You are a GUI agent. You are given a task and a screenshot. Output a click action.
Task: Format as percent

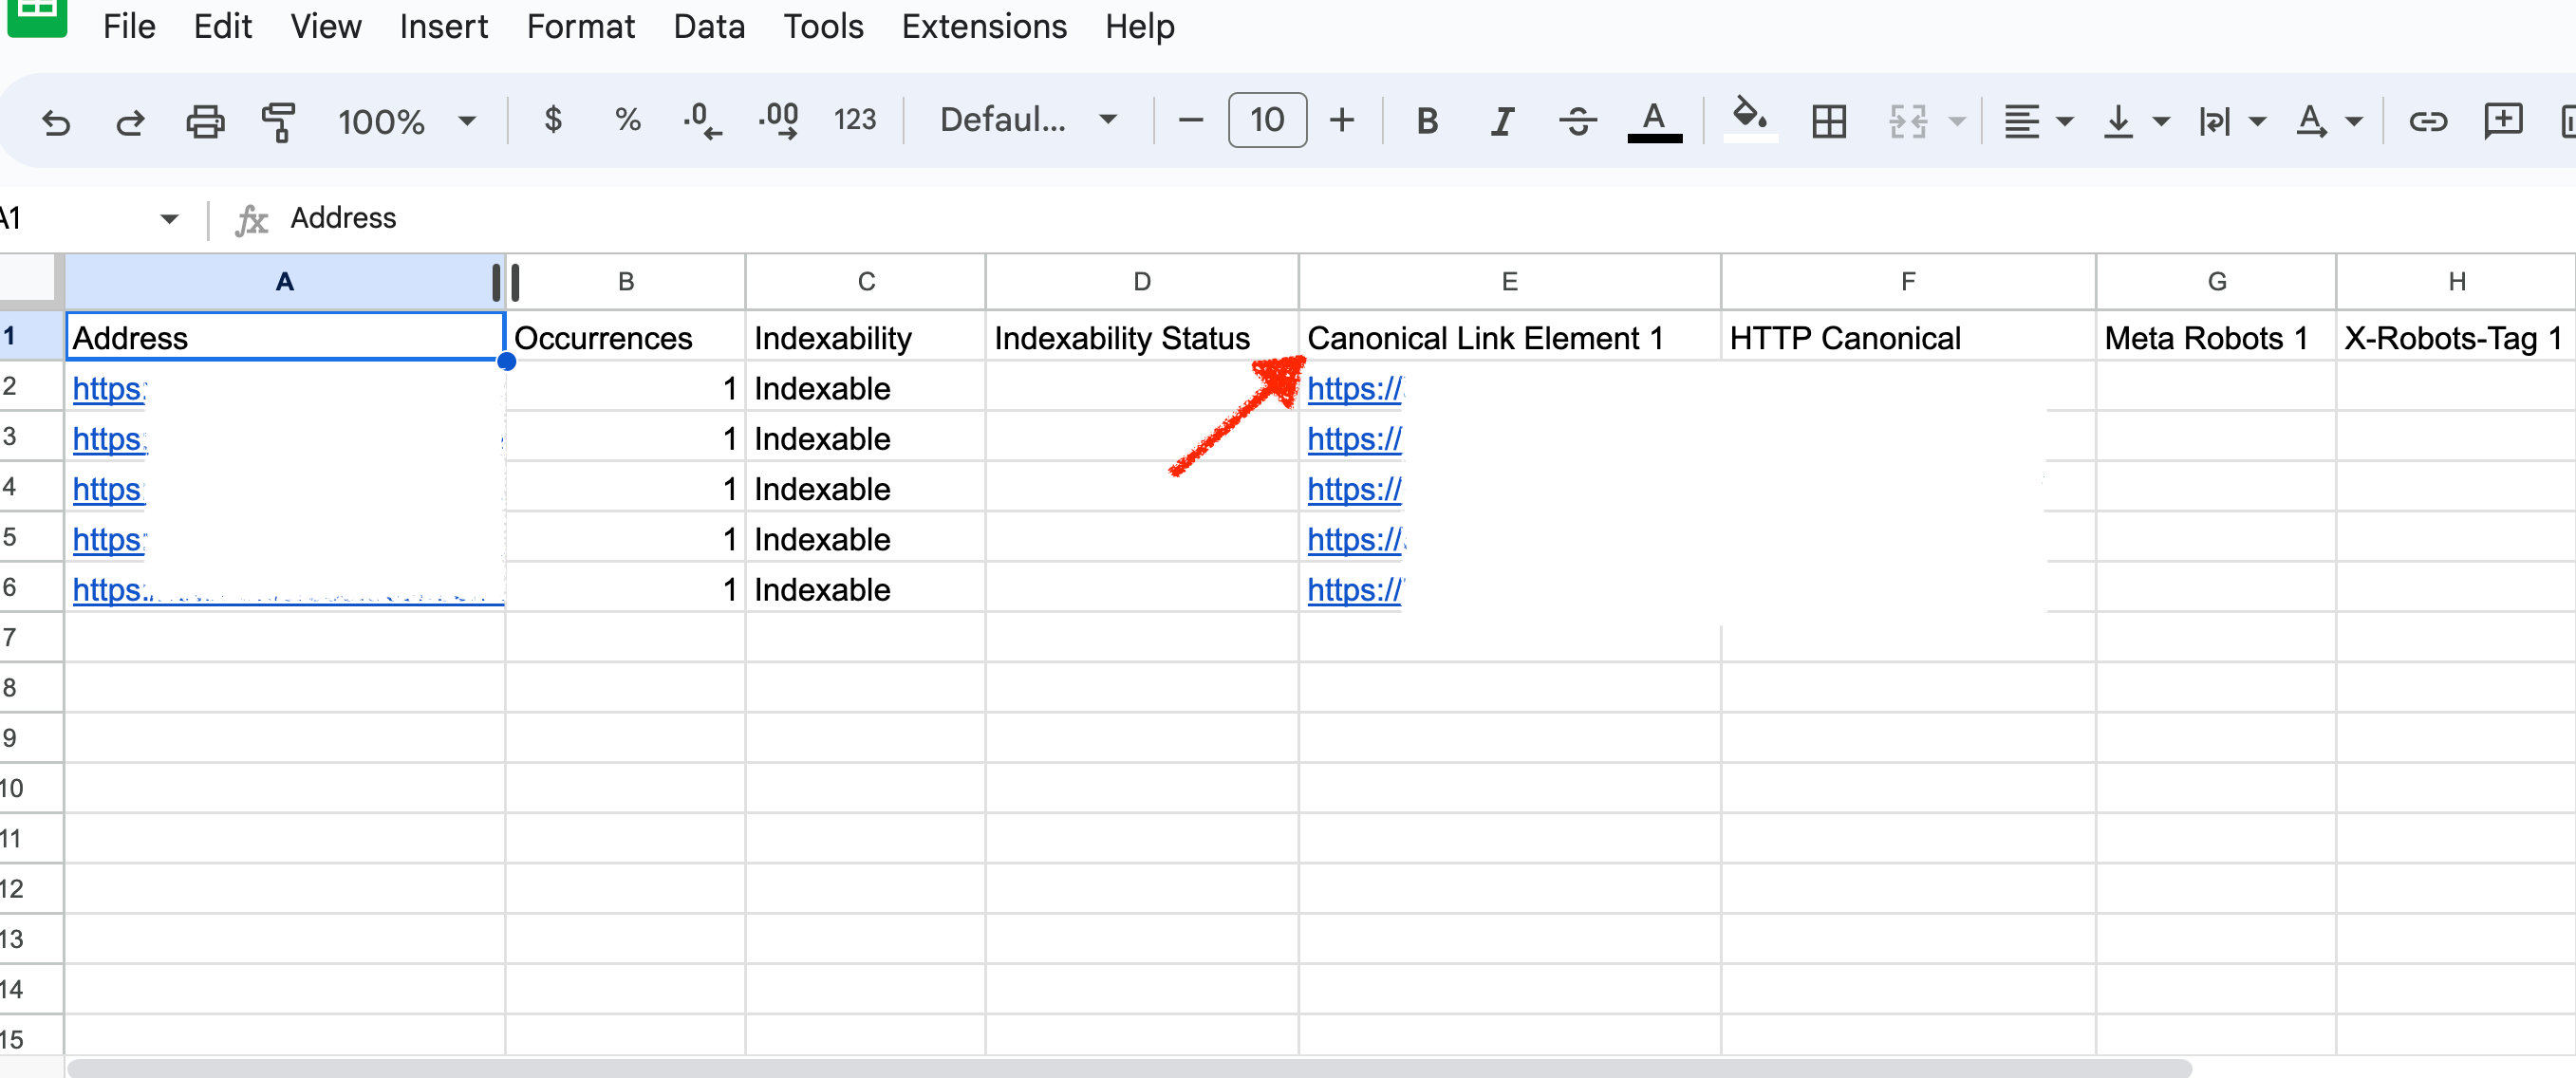click(x=628, y=120)
